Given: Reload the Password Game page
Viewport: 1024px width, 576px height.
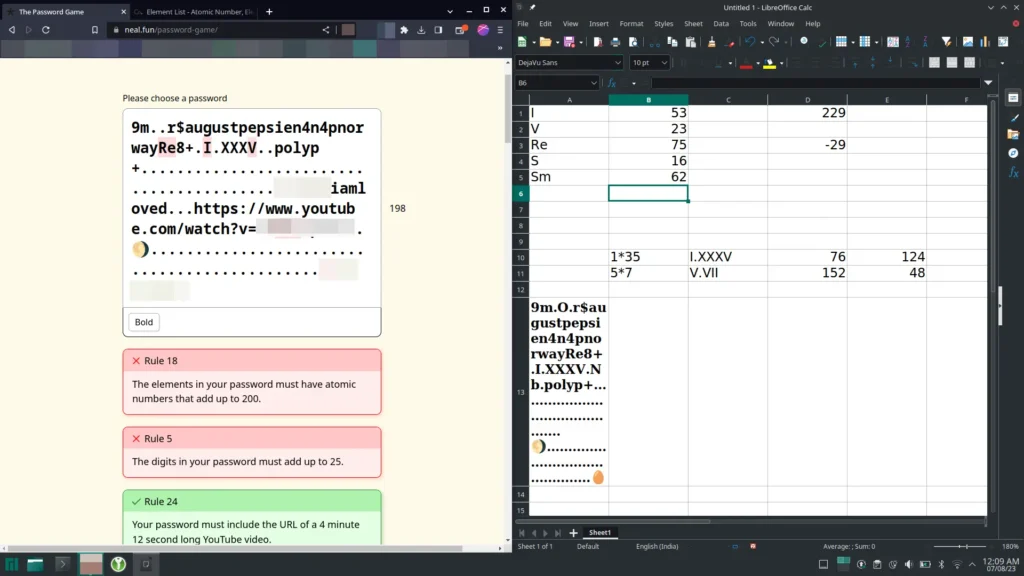Looking at the screenshot, I should (46, 29).
